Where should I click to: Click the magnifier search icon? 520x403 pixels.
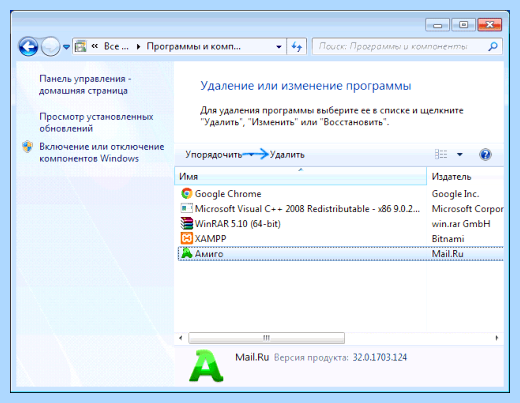pyautogui.click(x=493, y=46)
